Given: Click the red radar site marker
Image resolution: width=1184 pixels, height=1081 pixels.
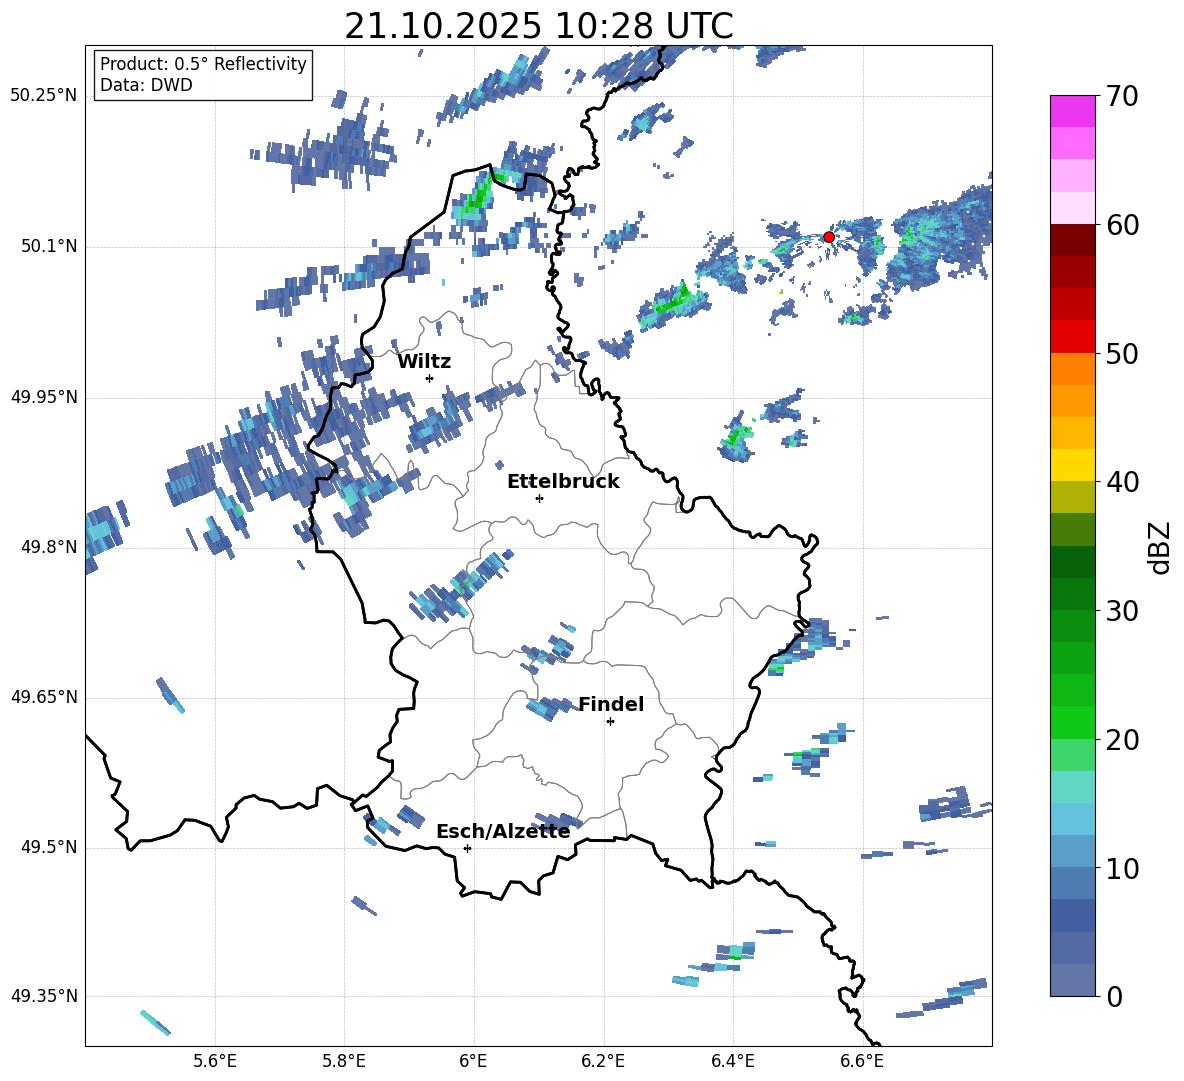Looking at the screenshot, I should pyautogui.click(x=828, y=237).
